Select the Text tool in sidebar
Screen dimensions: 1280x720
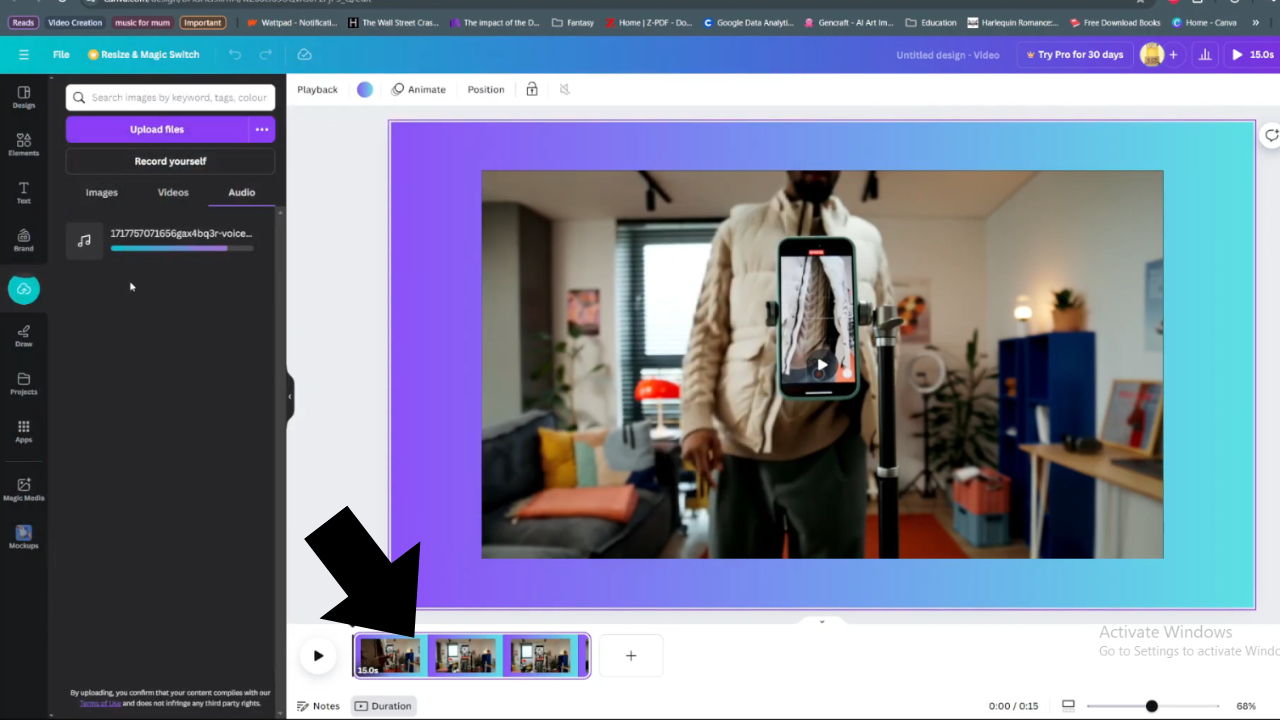(x=24, y=193)
